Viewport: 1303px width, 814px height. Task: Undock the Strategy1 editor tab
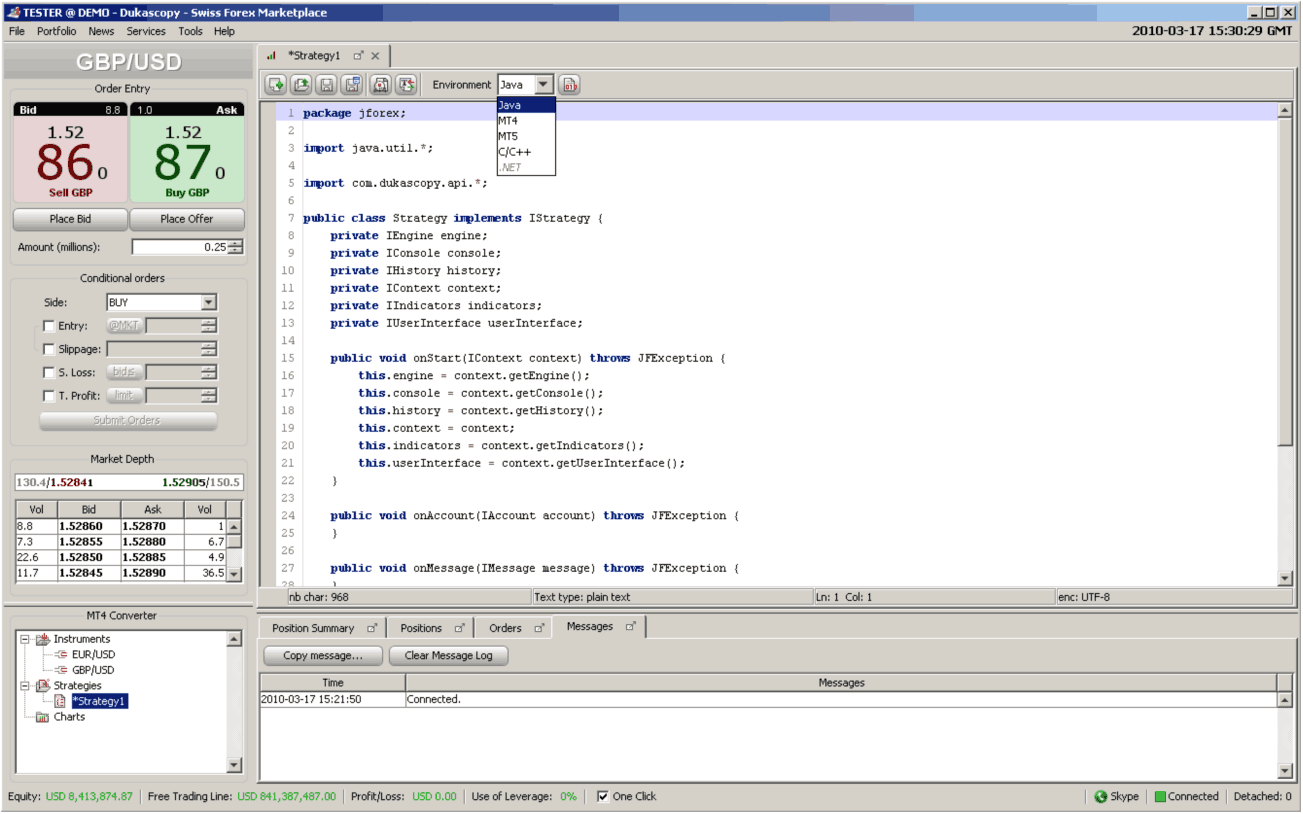[359, 56]
